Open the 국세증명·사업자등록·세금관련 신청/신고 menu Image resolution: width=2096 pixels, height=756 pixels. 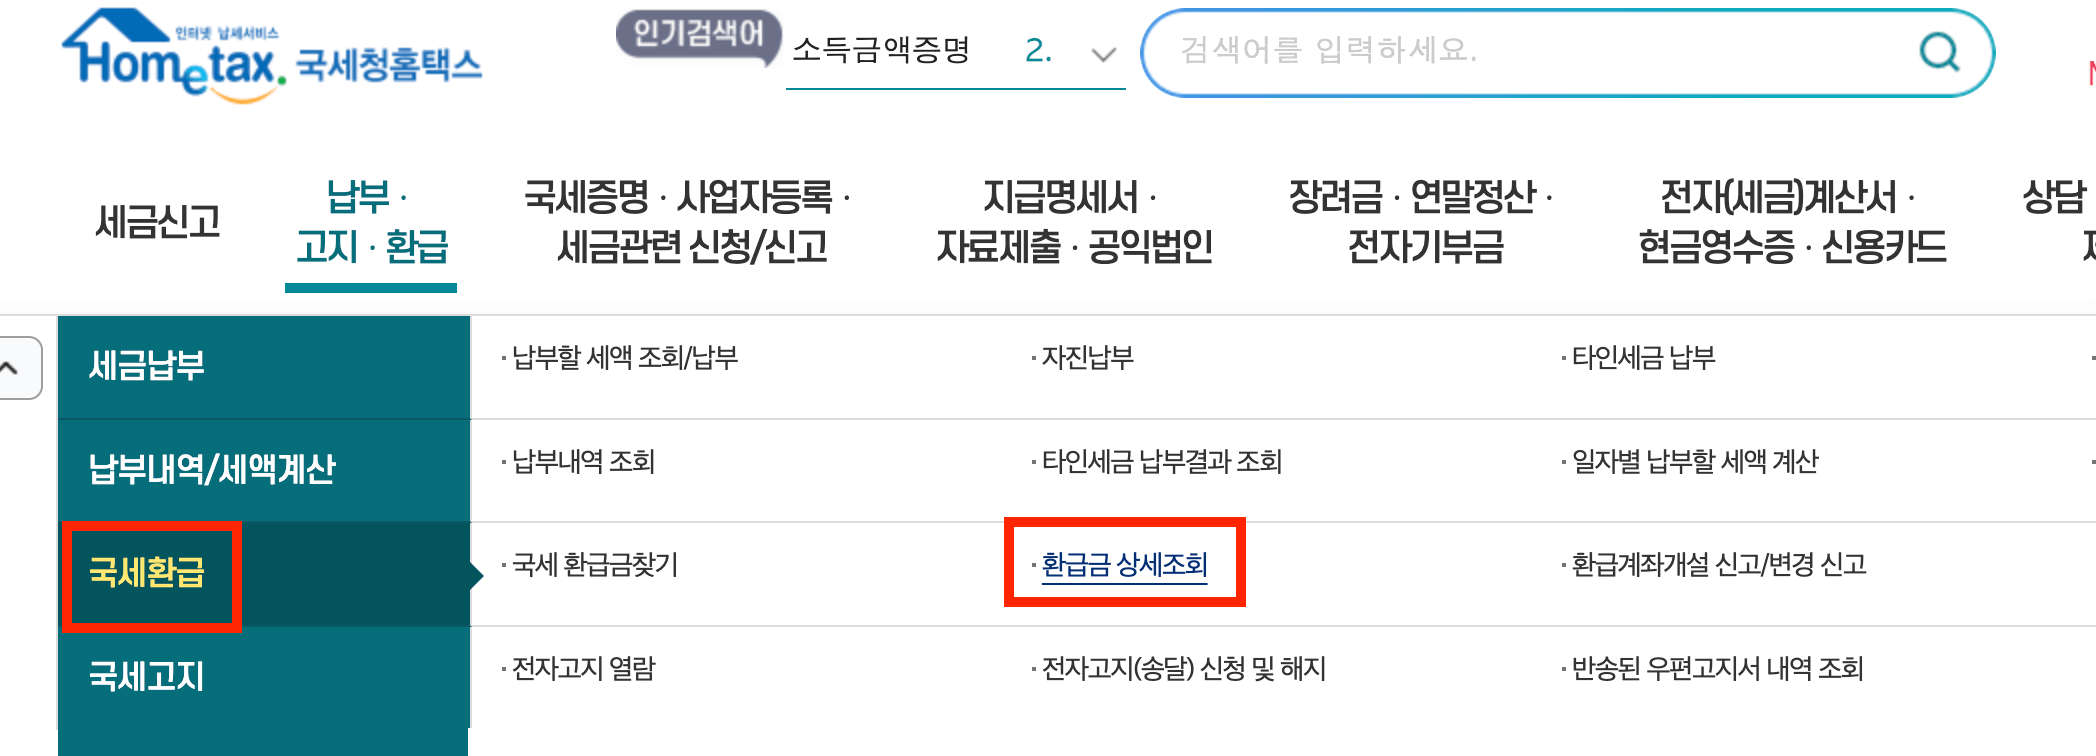[x=688, y=222]
